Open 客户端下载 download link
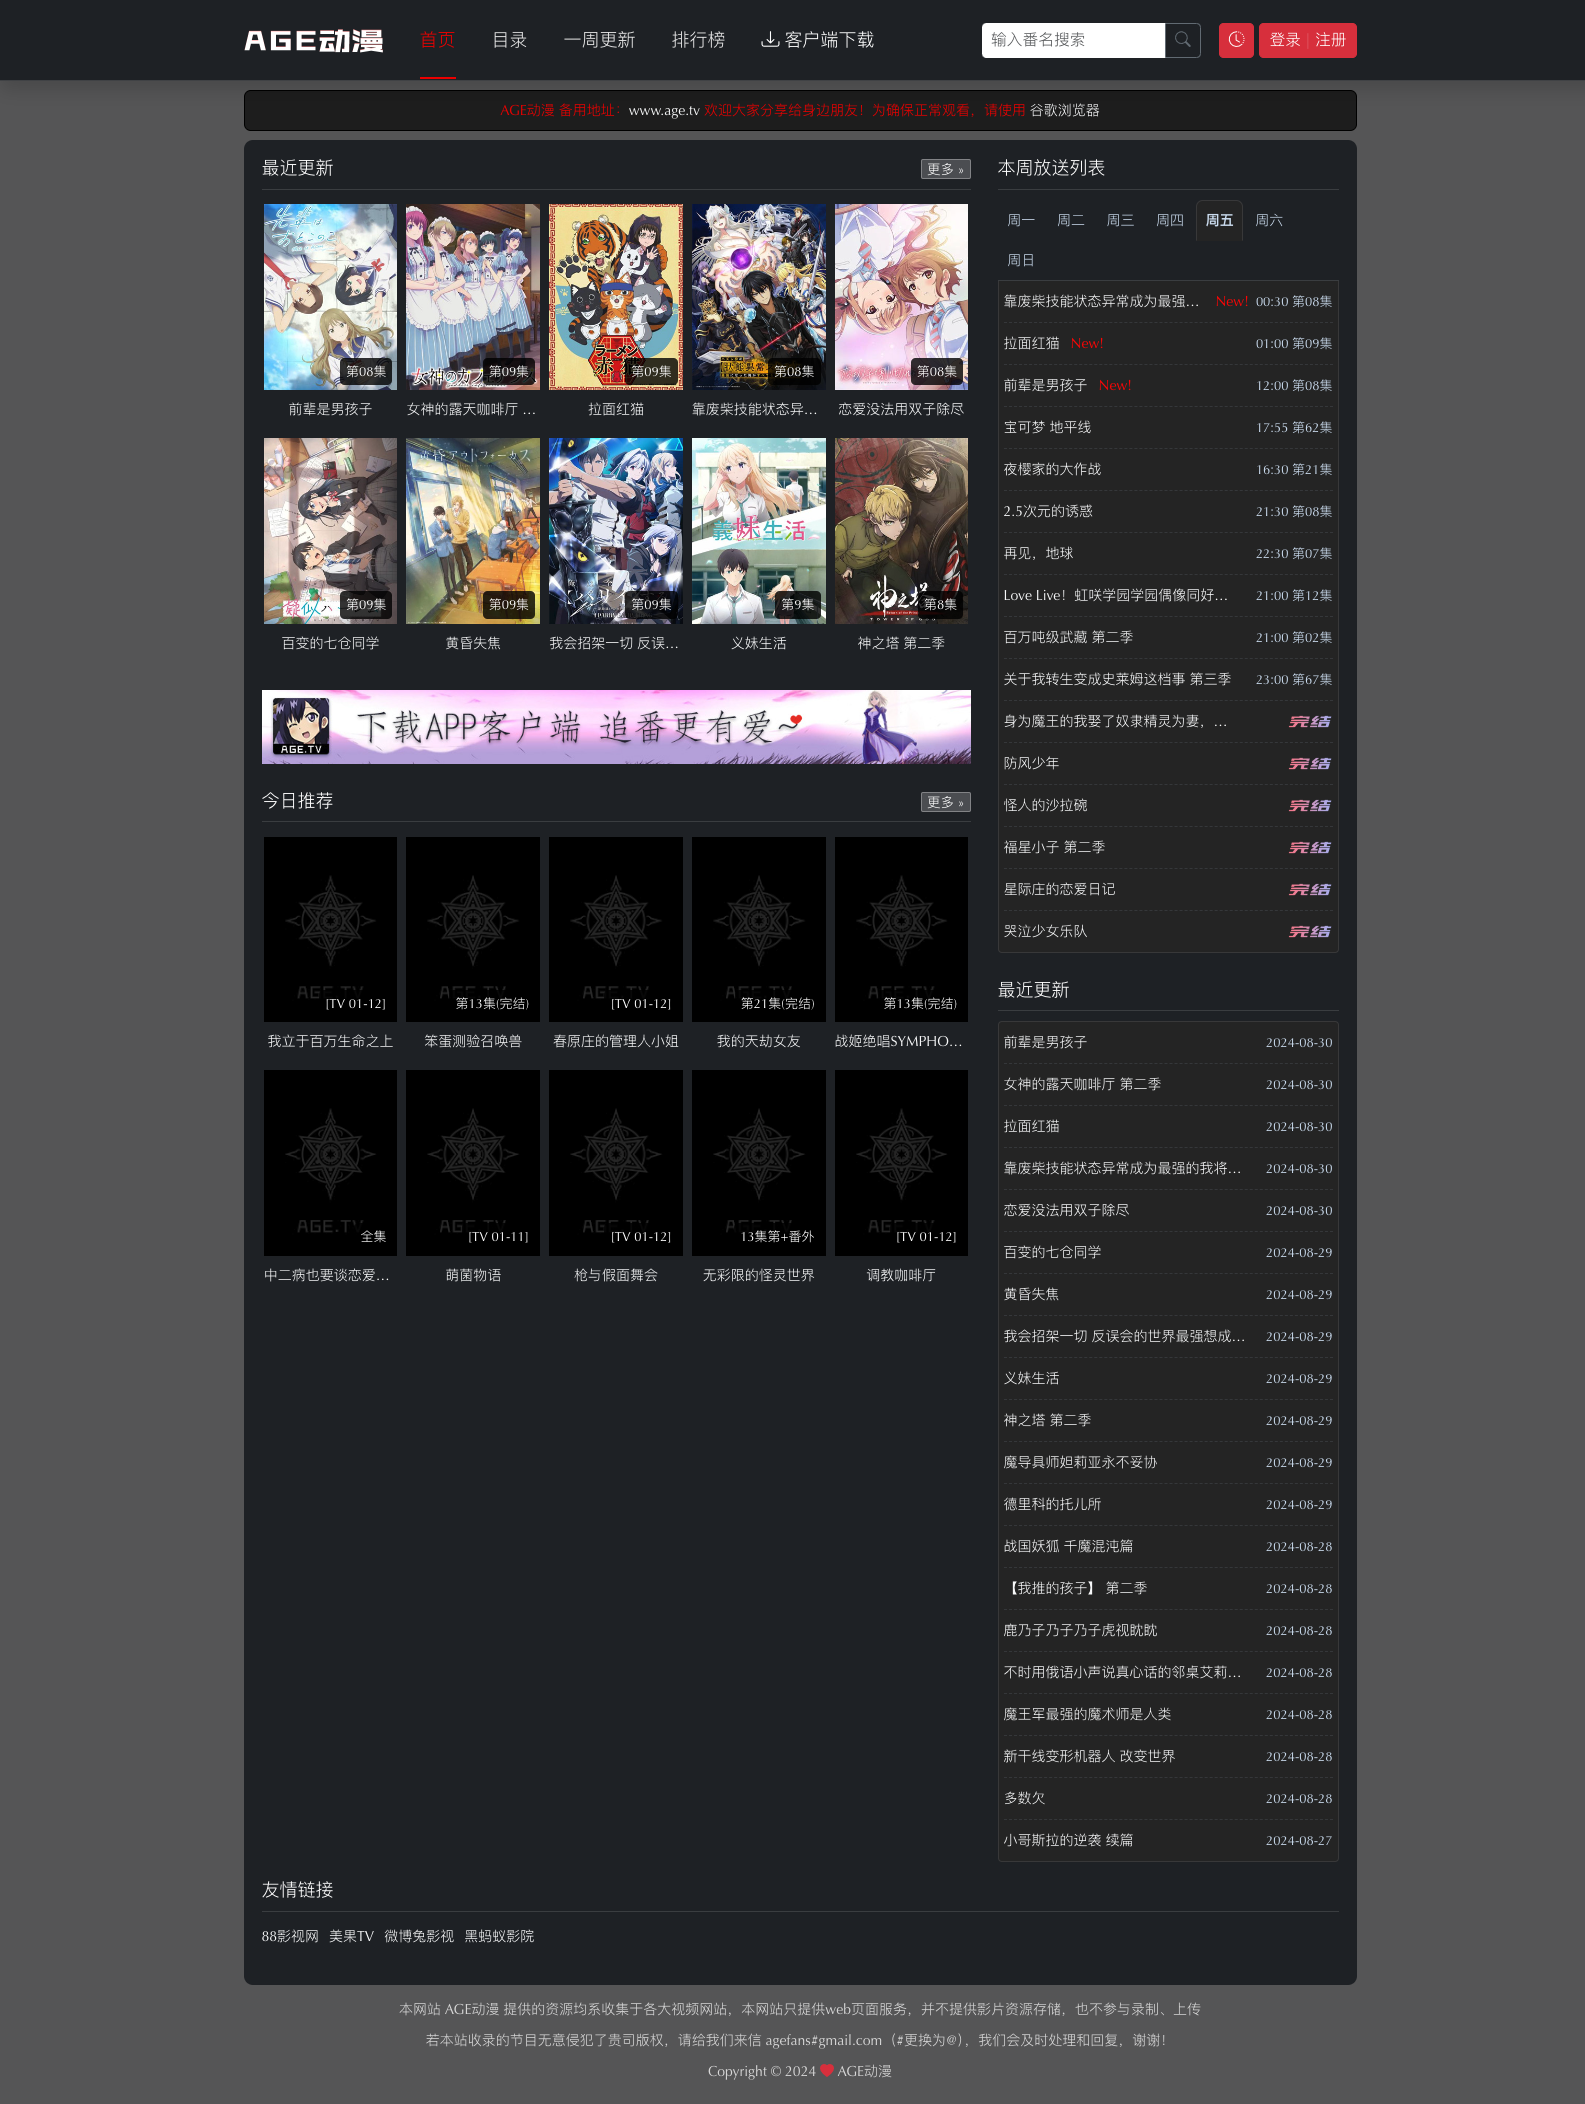1585x2104 pixels. [817, 40]
